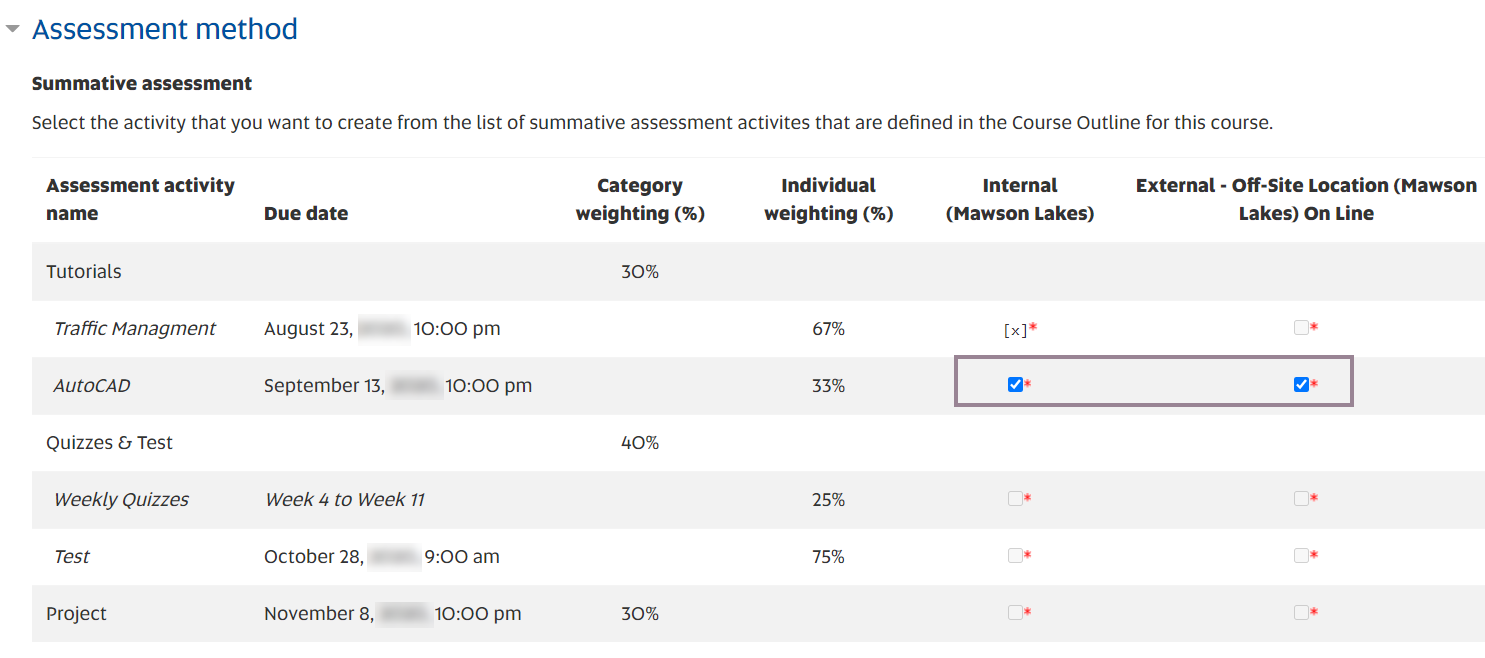Collapse the Assessment method section
Viewport: 1485px width, 658px height.
pos(14,28)
